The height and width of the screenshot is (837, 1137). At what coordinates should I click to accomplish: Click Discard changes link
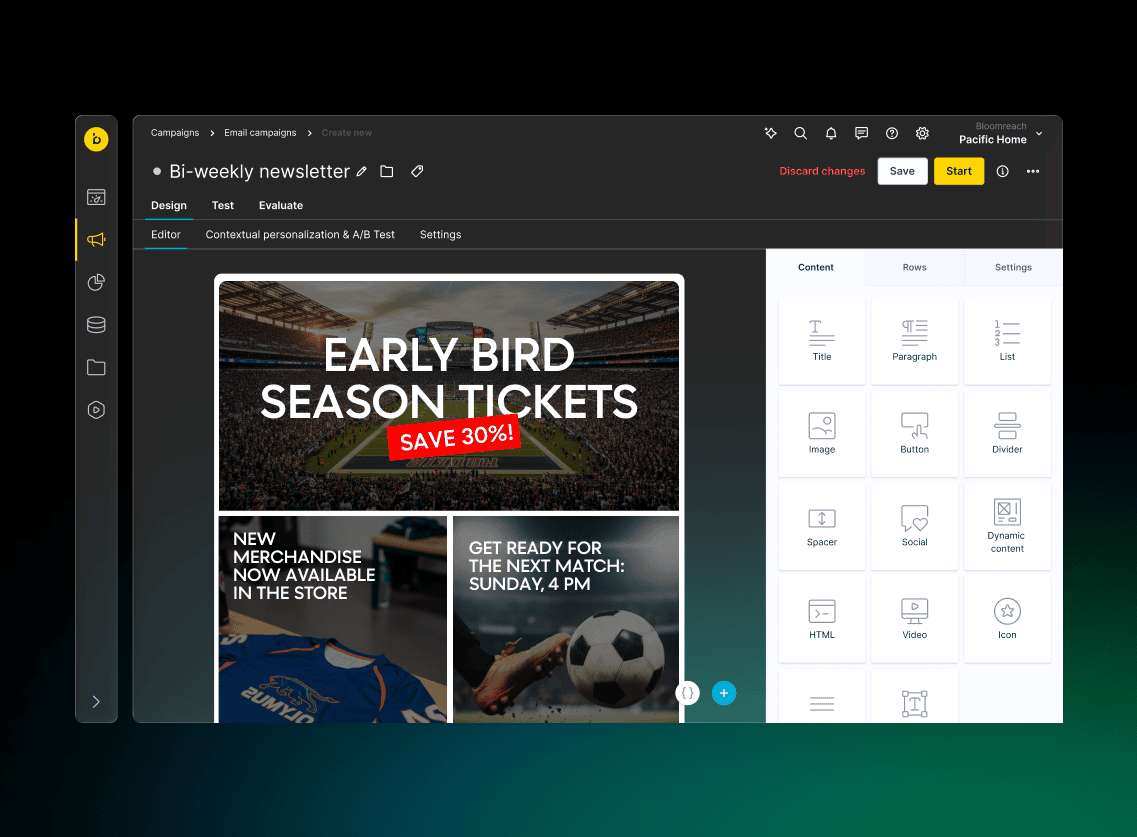[822, 171]
